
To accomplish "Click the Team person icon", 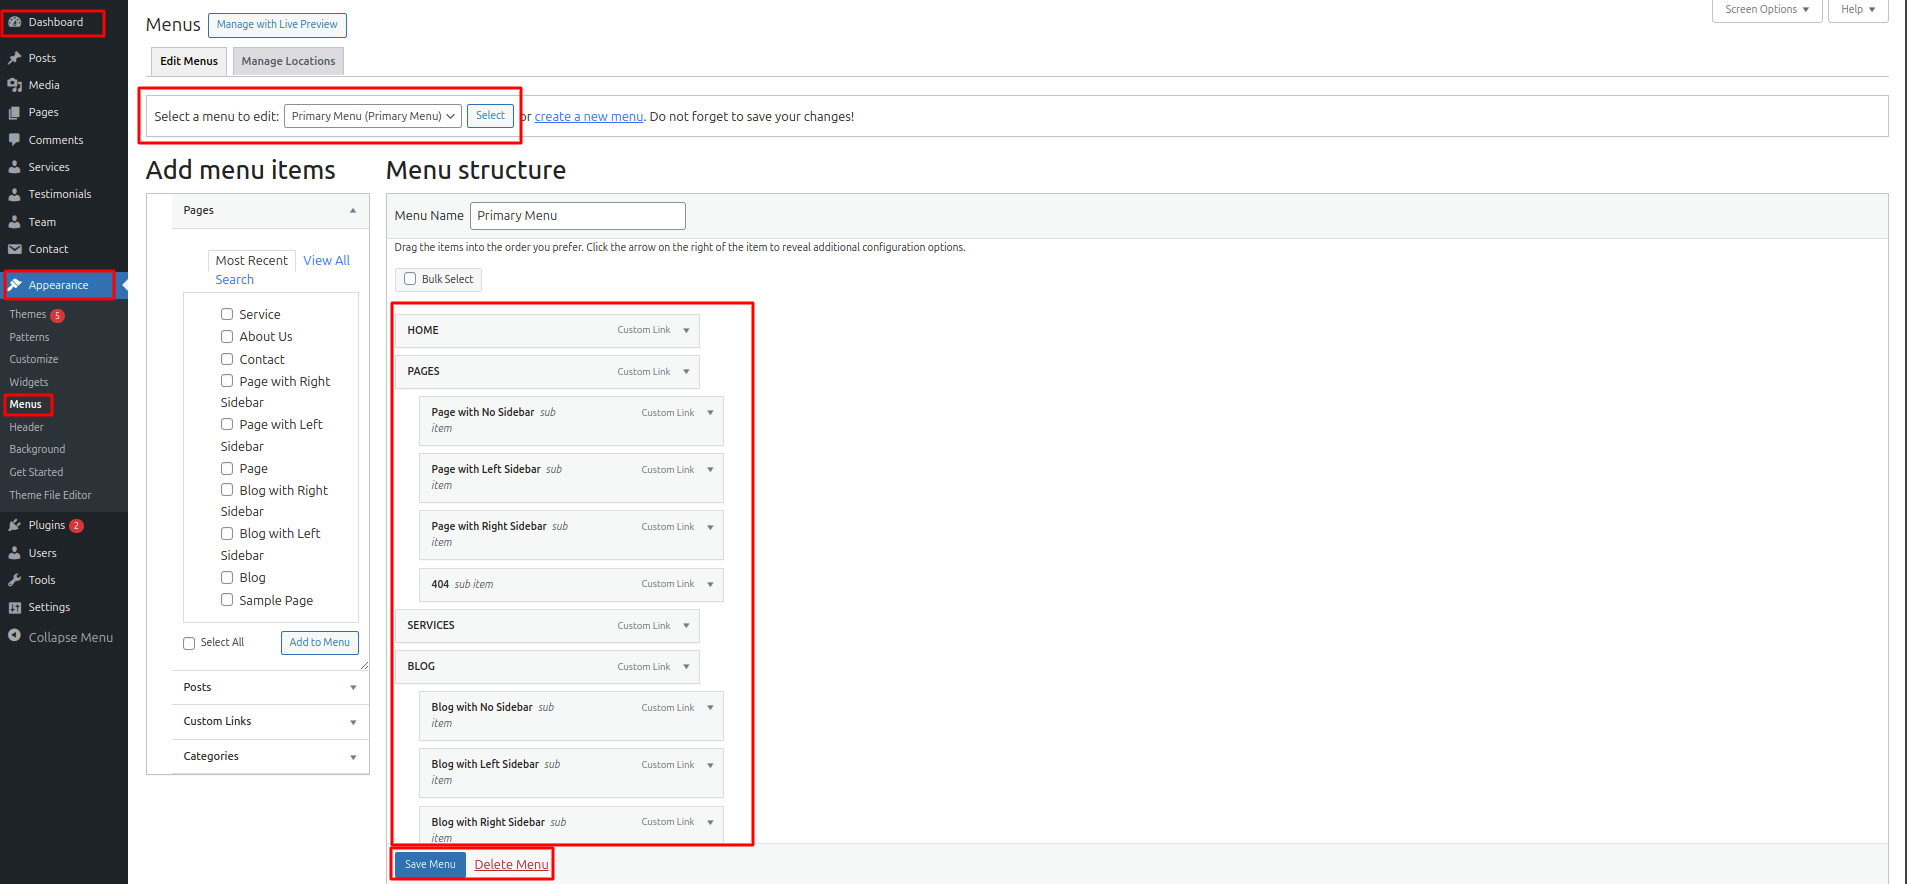I will (15, 222).
